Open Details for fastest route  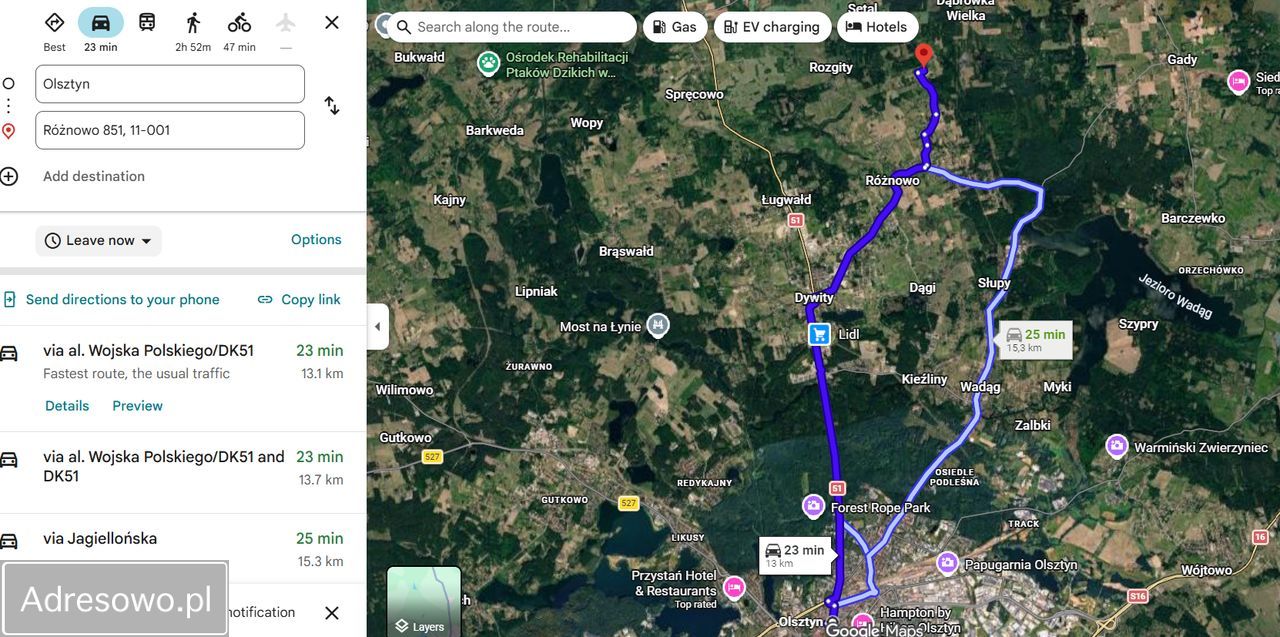click(67, 406)
